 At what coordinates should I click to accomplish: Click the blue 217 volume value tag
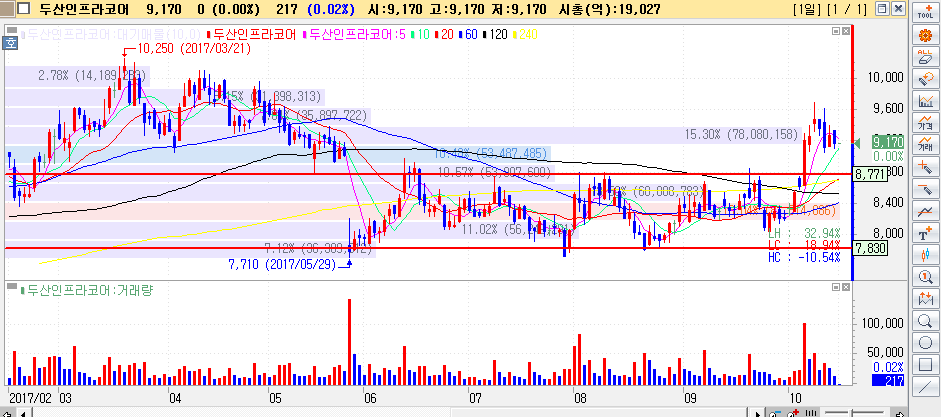pyautogui.click(x=888, y=380)
